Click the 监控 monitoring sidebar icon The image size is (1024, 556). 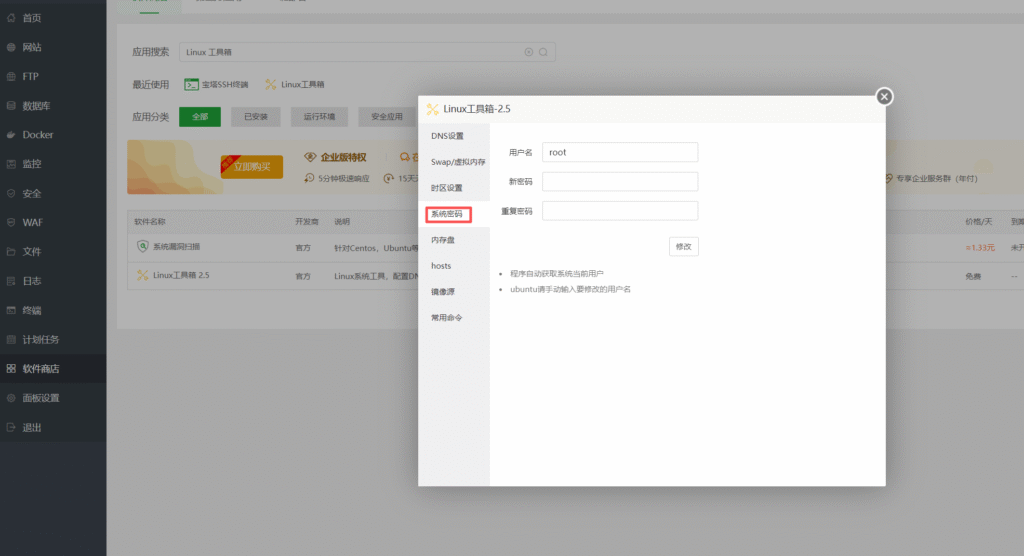(x=12, y=164)
